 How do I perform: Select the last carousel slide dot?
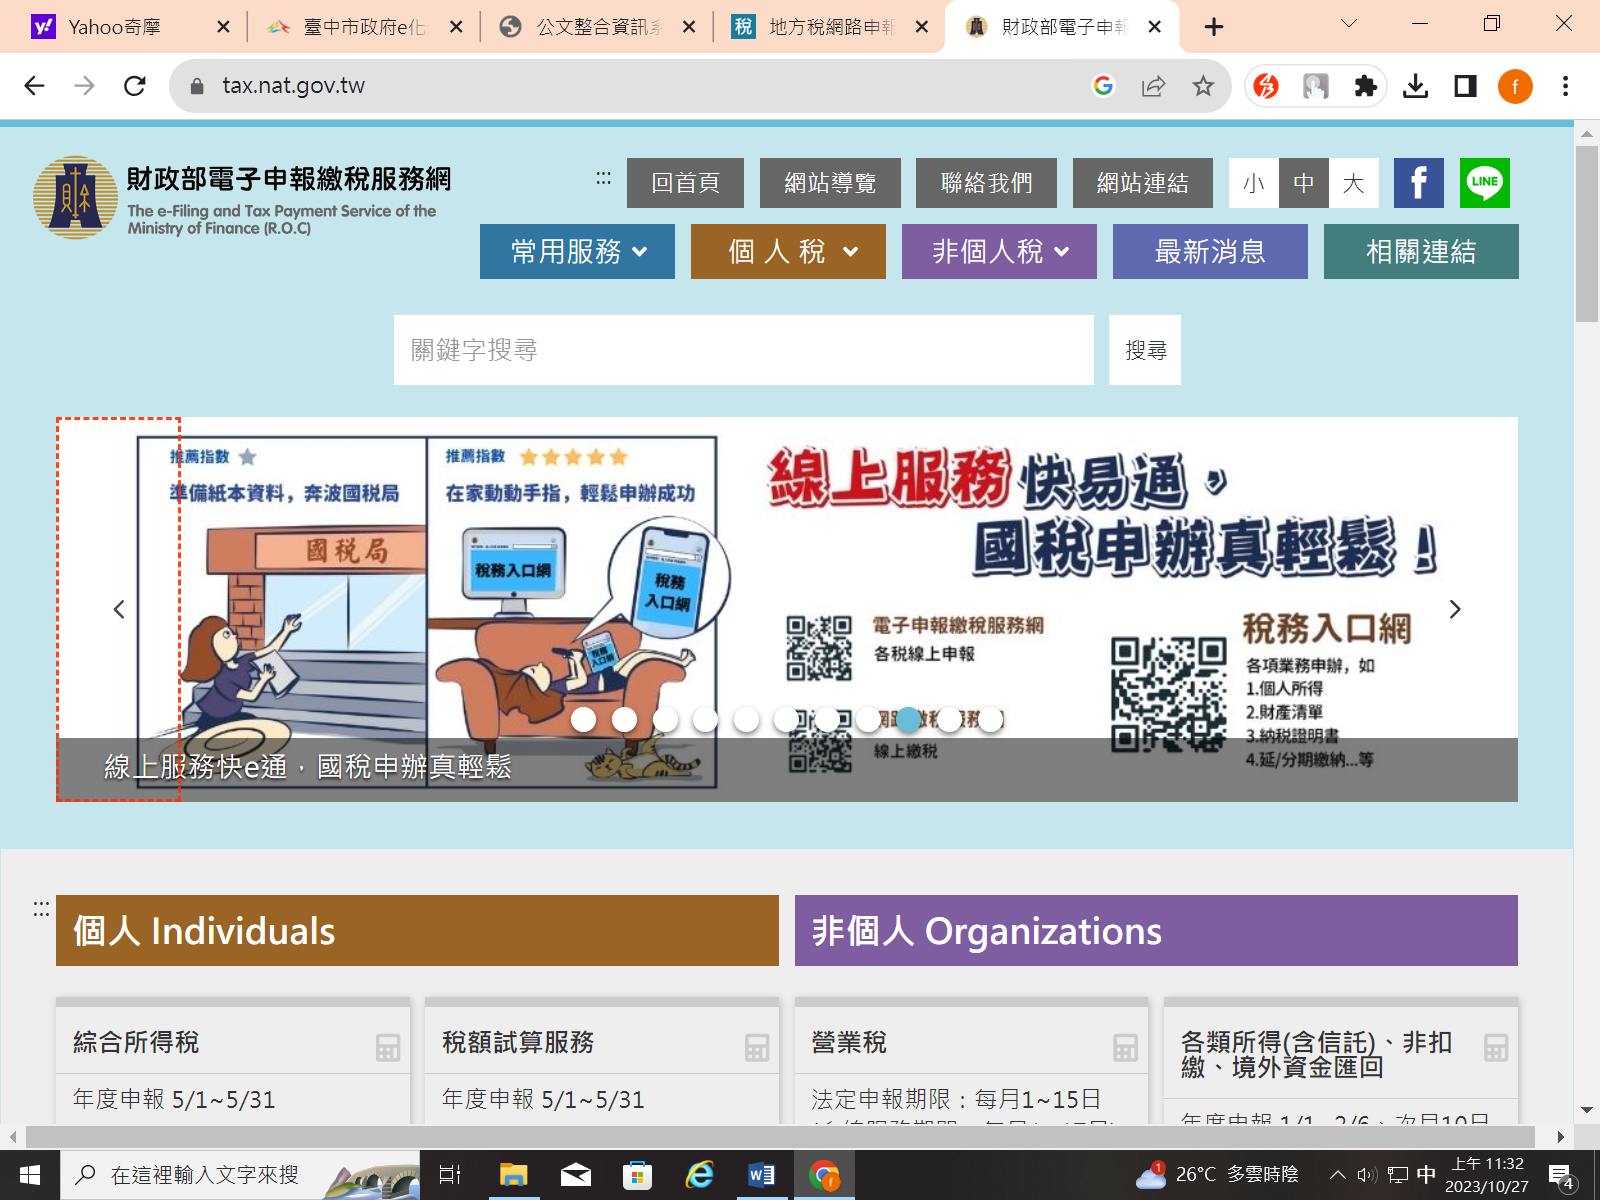click(990, 719)
